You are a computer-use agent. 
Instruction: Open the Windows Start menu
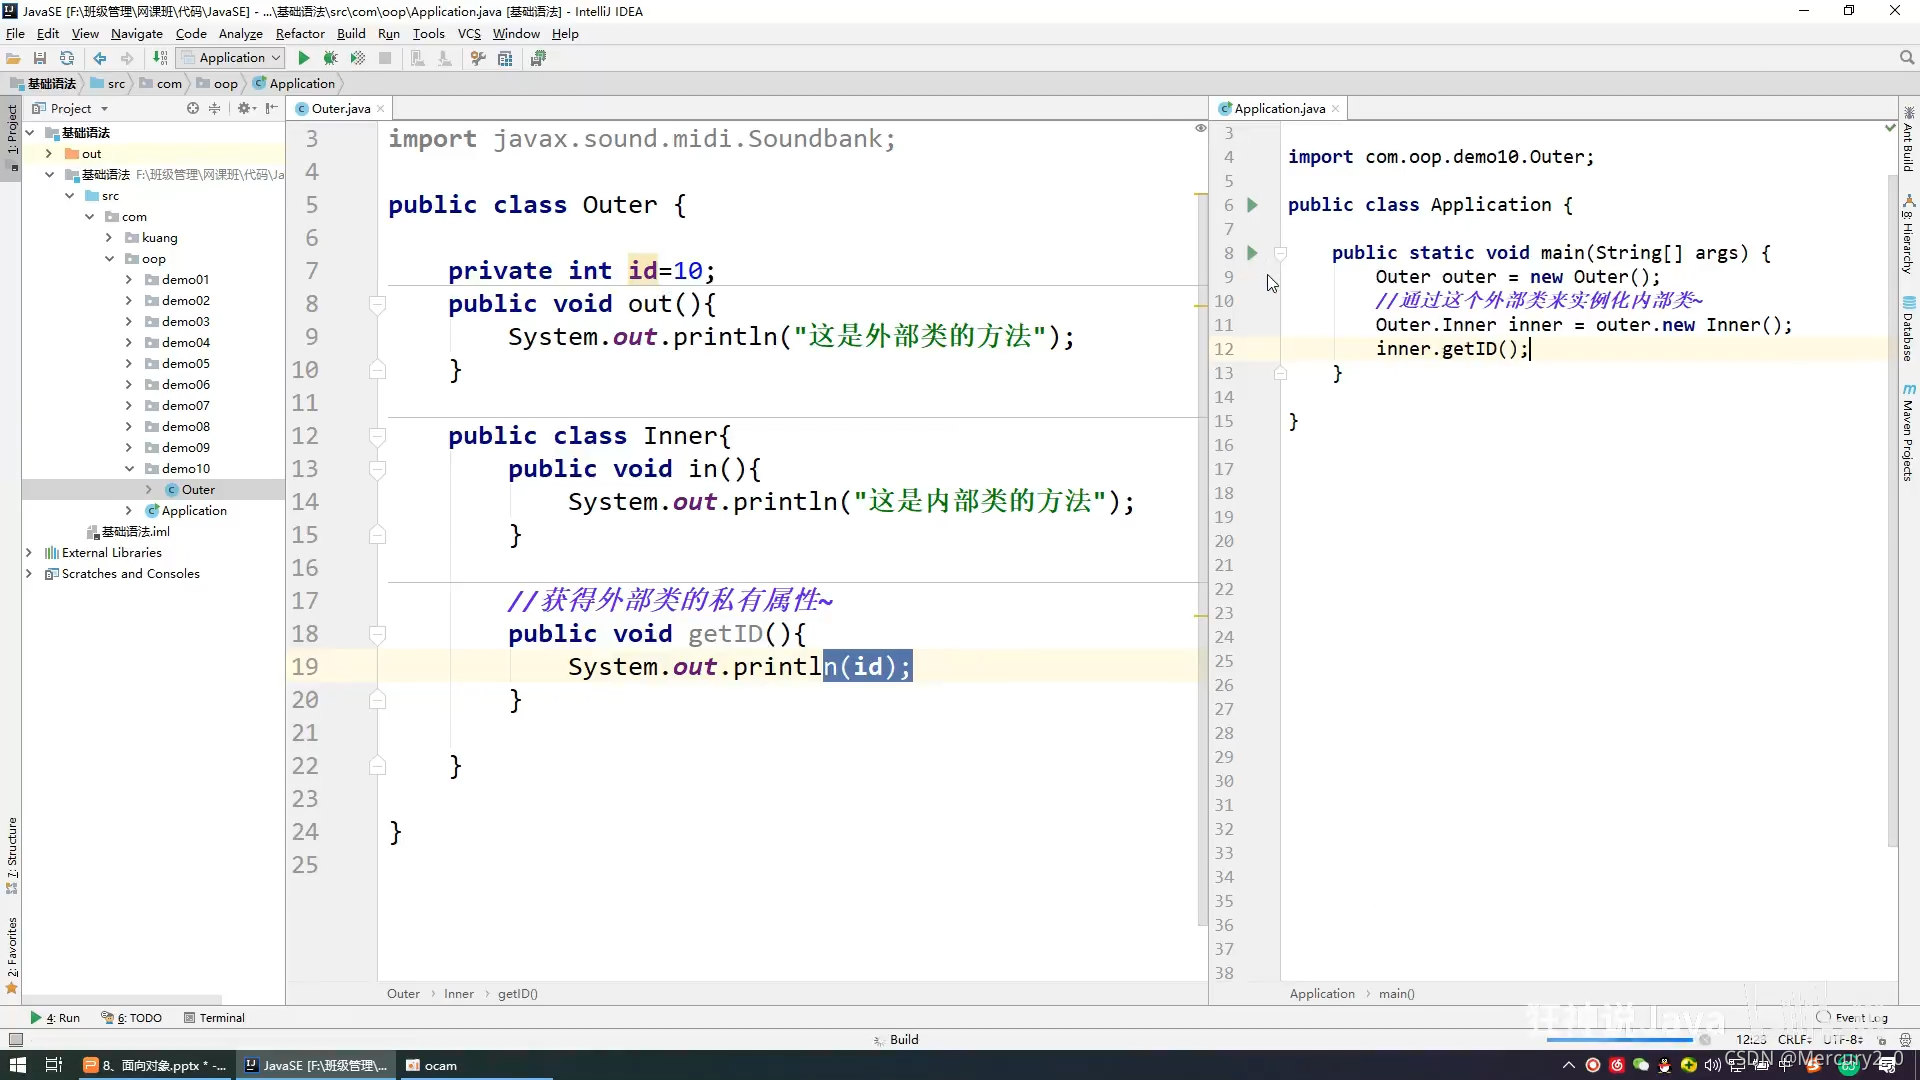click(x=17, y=1065)
